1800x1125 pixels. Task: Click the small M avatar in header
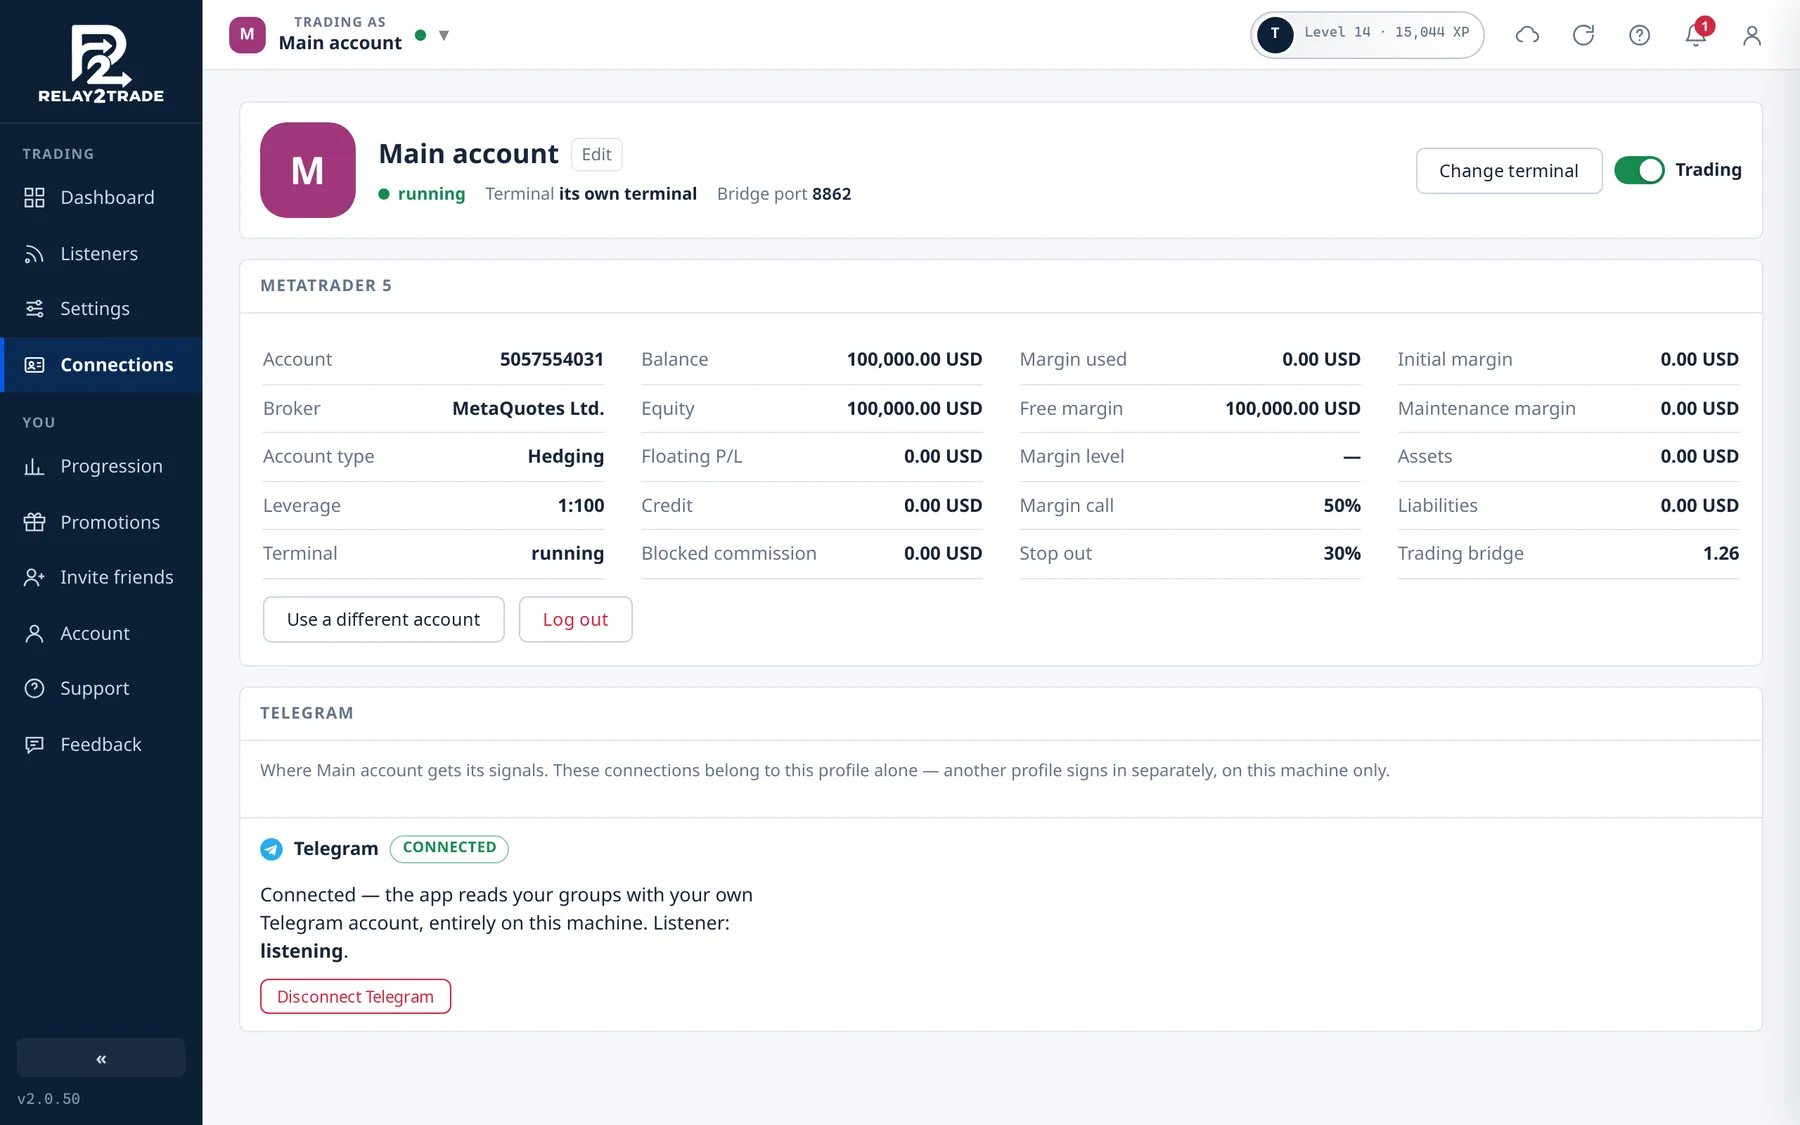(x=247, y=34)
